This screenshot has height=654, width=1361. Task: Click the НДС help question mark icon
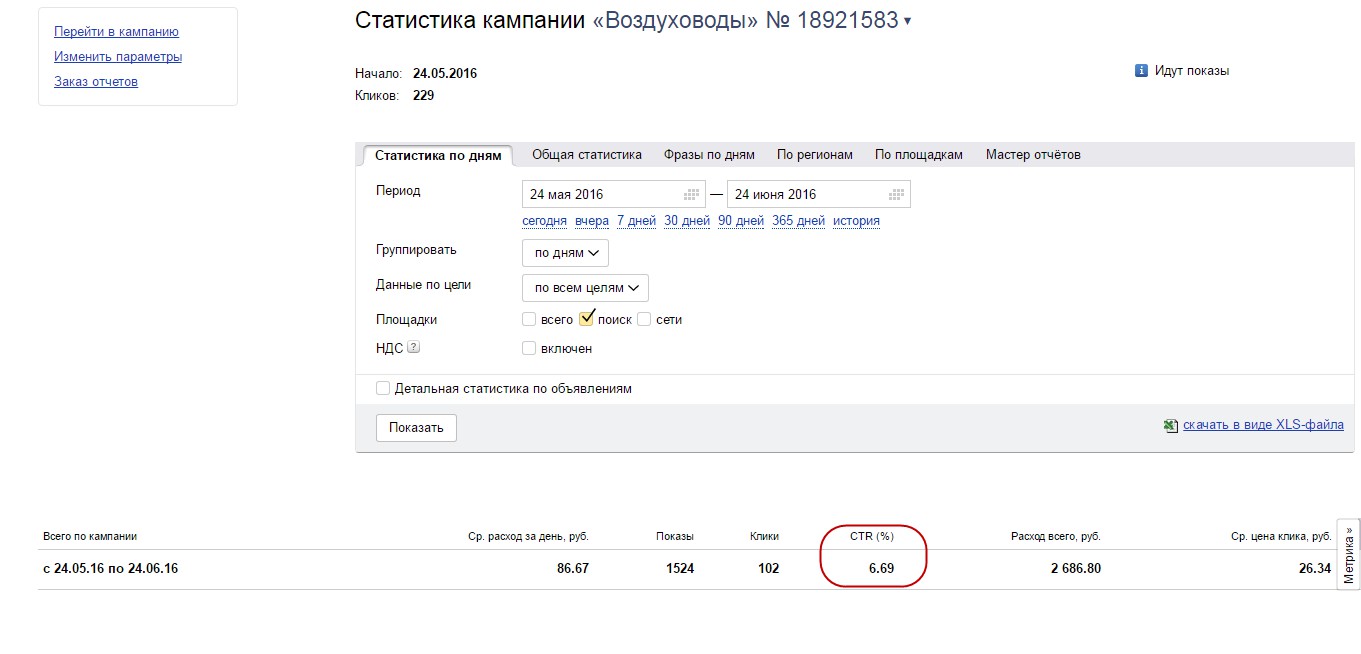pyautogui.click(x=413, y=348)
